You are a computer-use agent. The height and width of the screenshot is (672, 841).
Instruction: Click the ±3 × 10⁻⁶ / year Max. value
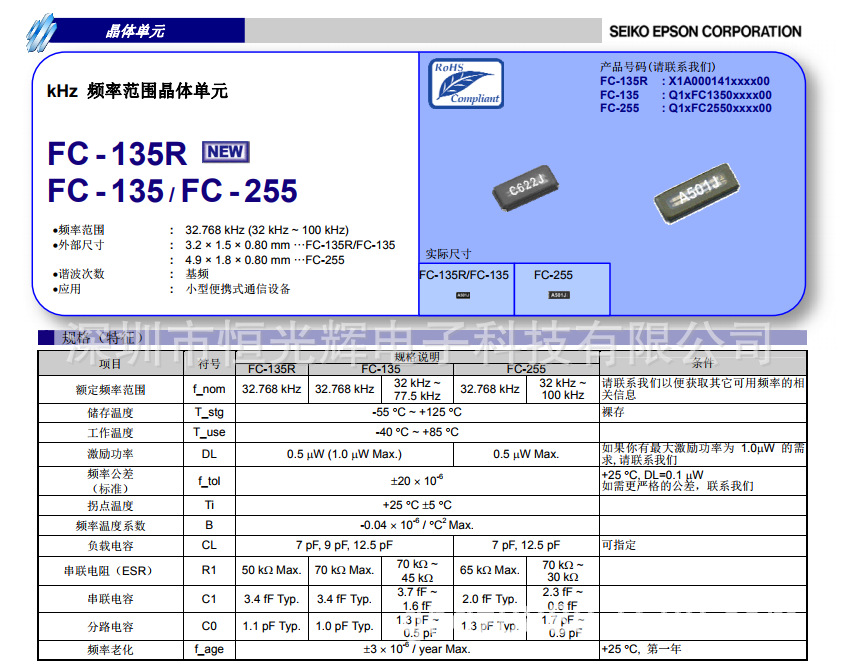click(x=417, y=649)
